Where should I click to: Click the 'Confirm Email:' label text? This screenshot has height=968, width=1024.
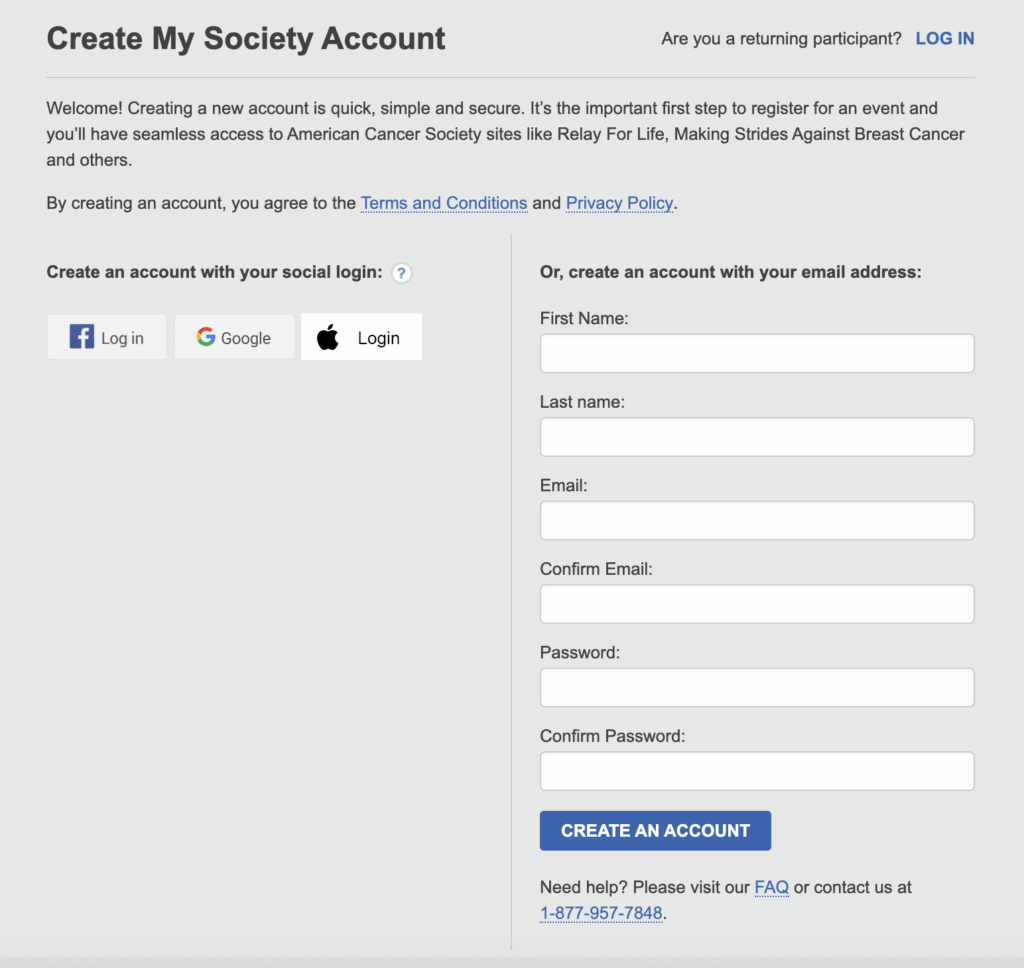click(x=596, y=569)
